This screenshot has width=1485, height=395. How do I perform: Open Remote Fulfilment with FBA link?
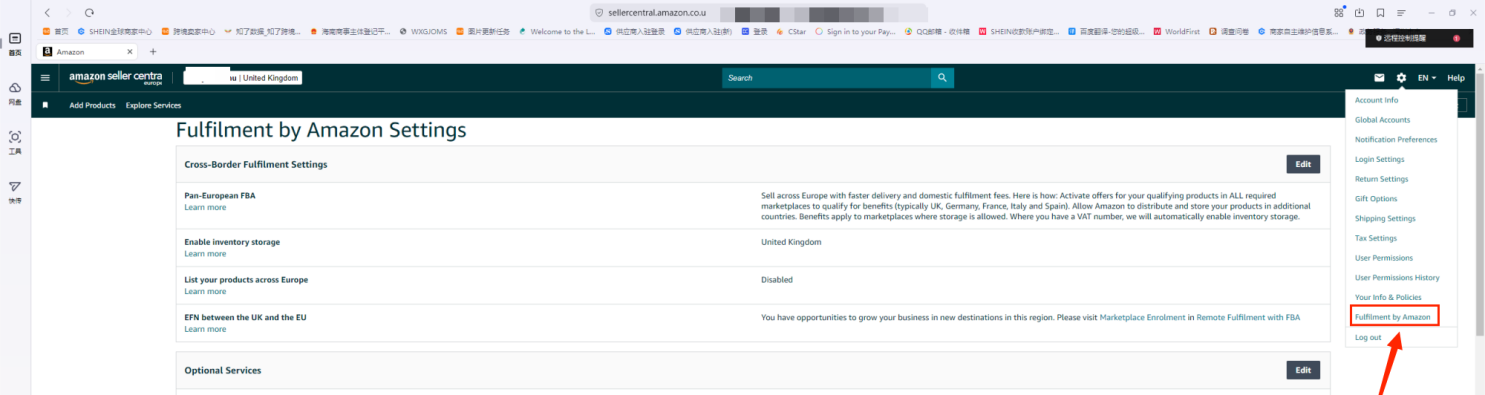point(1248,317)
